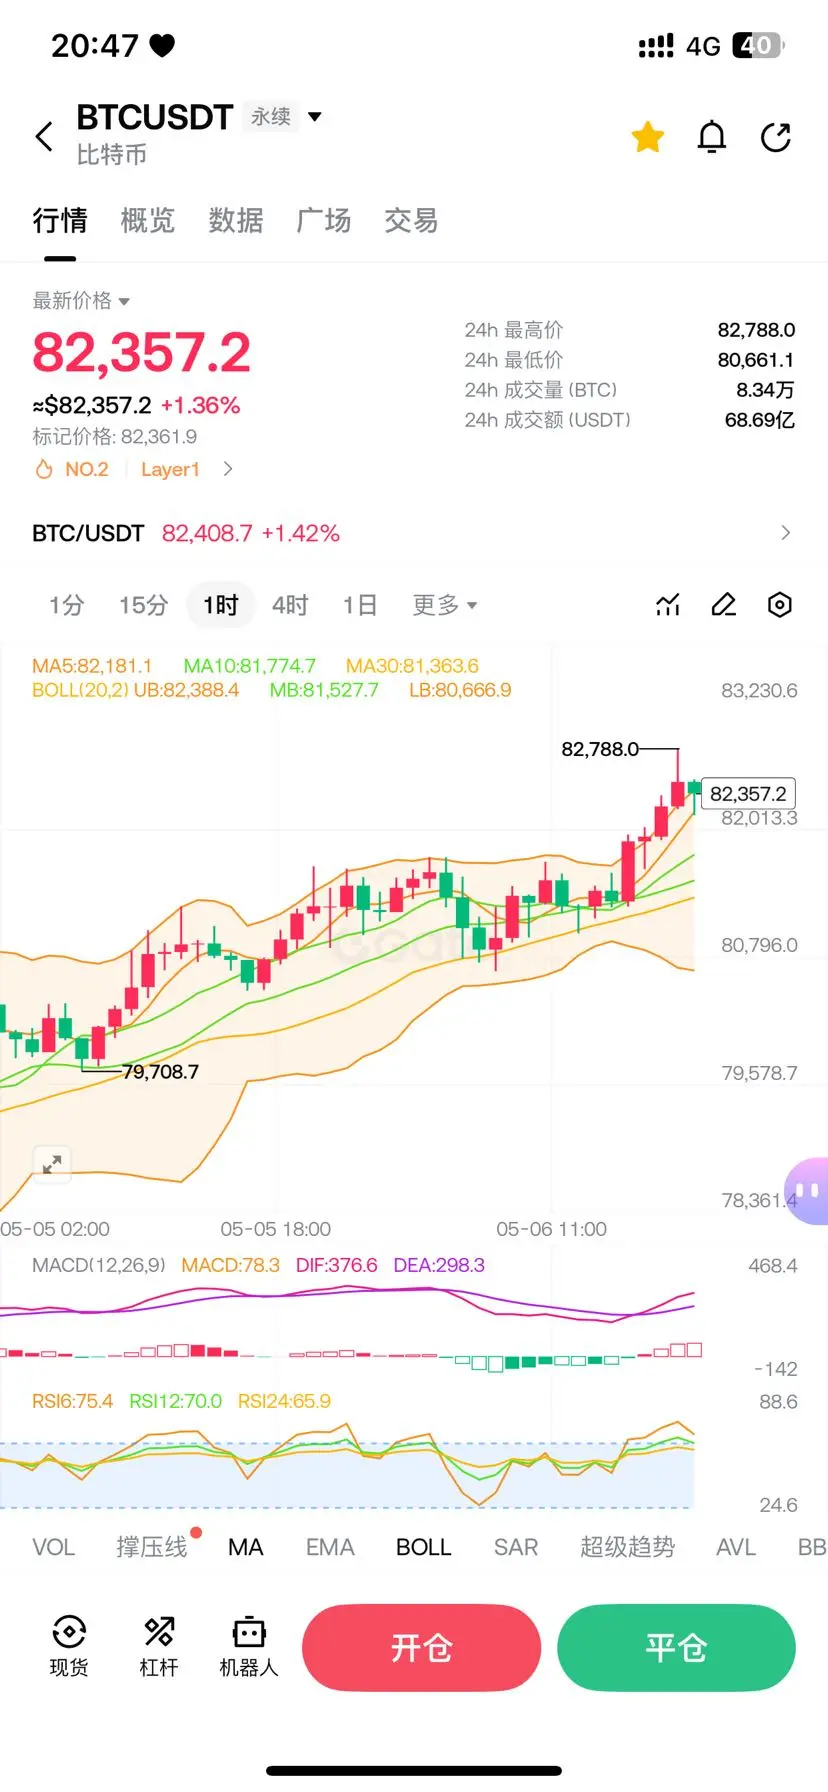Toggle the favorite star icon
Viewport: 828px width, 1792px height.
pyautogui.click(x=648, y=137)
